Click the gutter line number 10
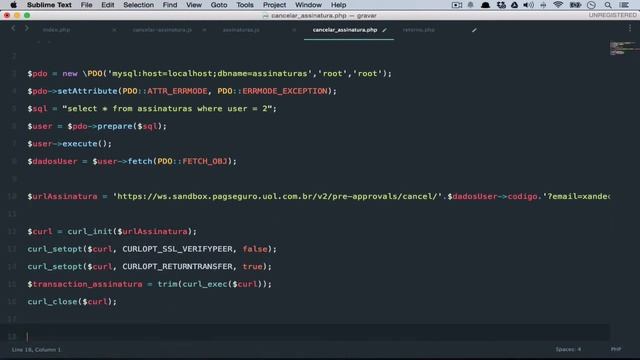 12,196
